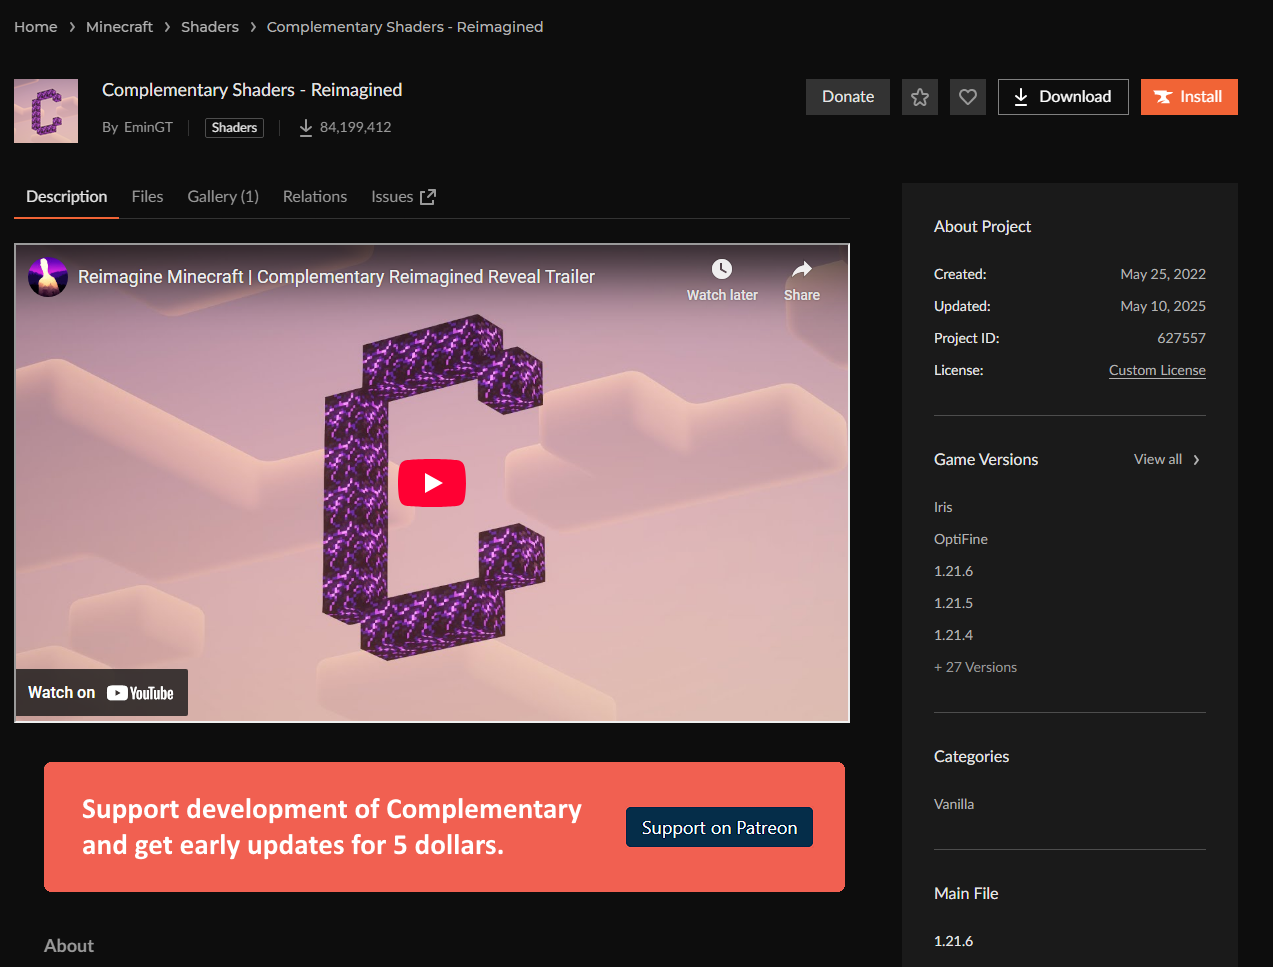Click the Download button
Viewport: 1273px width, 967px height.
(1063, 97)
